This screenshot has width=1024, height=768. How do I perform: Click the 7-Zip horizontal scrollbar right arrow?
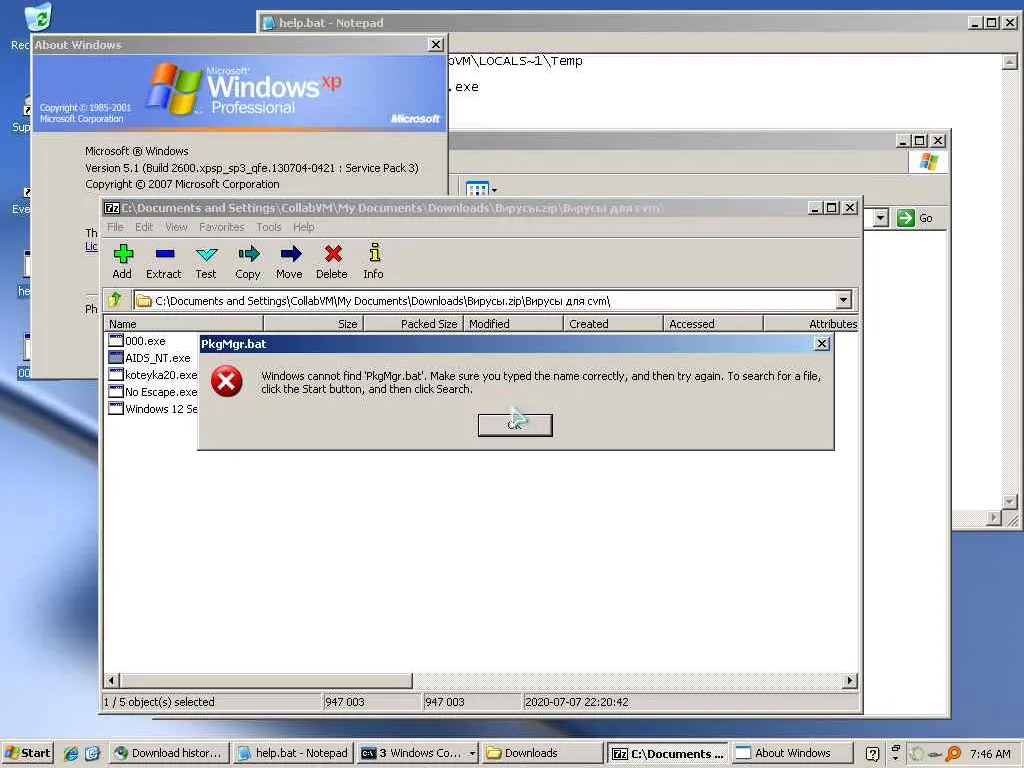click(x=850, y=680)
